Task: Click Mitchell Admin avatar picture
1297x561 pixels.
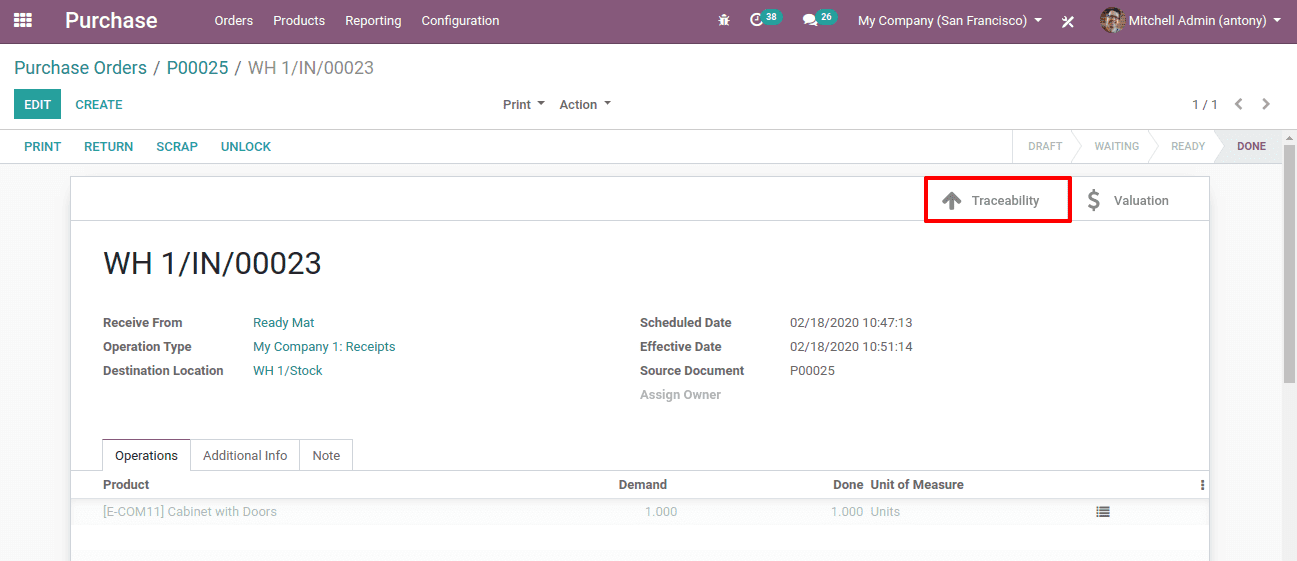Action: pos(1112,20)
